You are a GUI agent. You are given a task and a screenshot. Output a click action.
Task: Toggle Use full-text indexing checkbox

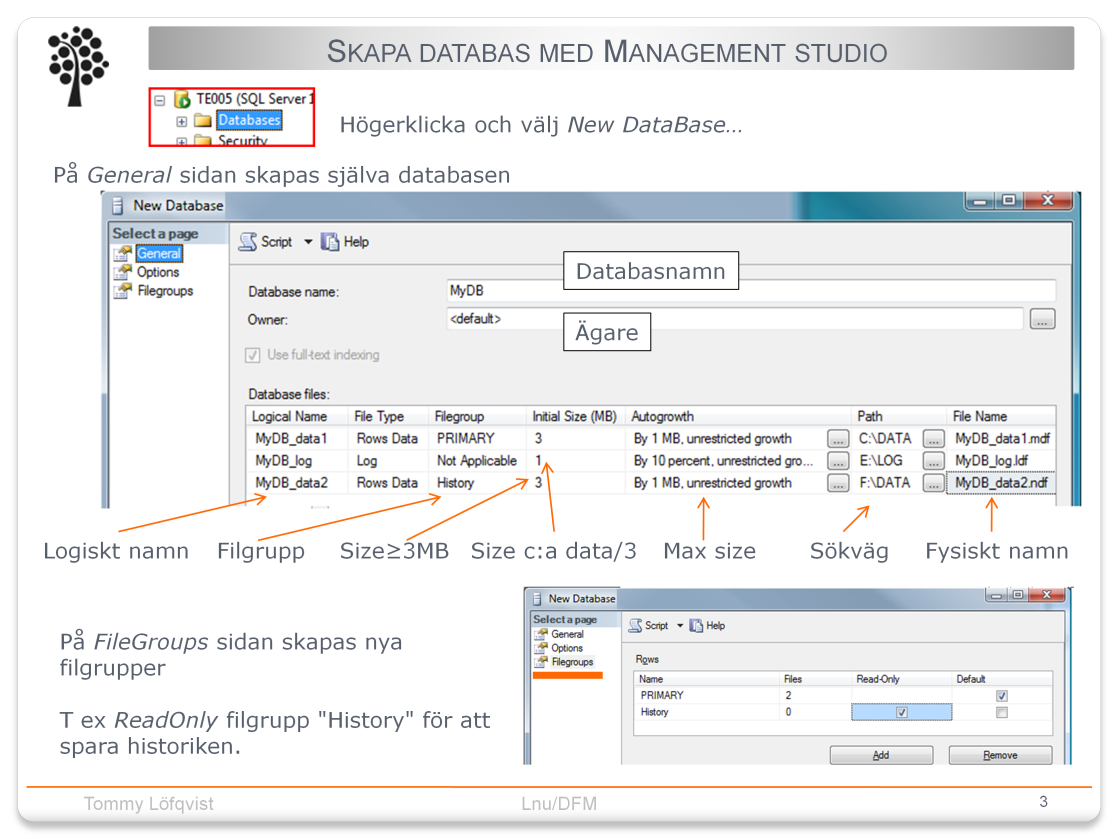[x=252, y=355]
